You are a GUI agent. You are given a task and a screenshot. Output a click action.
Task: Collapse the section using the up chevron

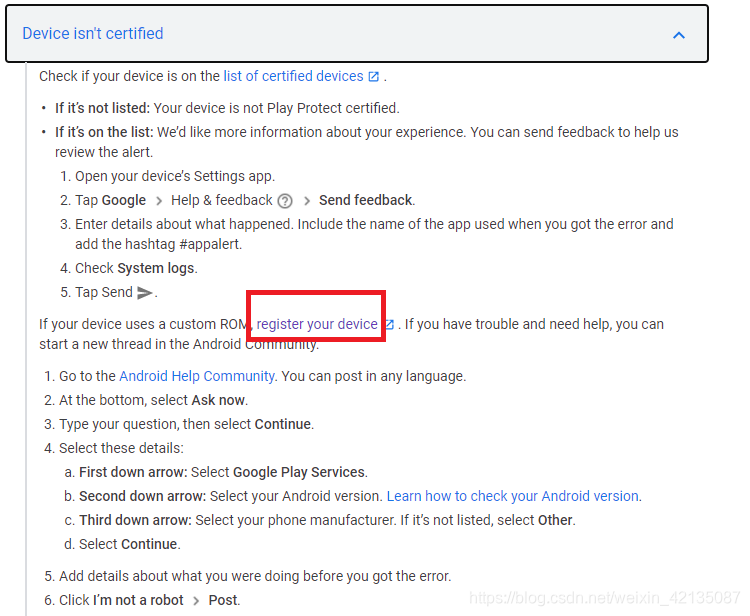pos(679,35)
